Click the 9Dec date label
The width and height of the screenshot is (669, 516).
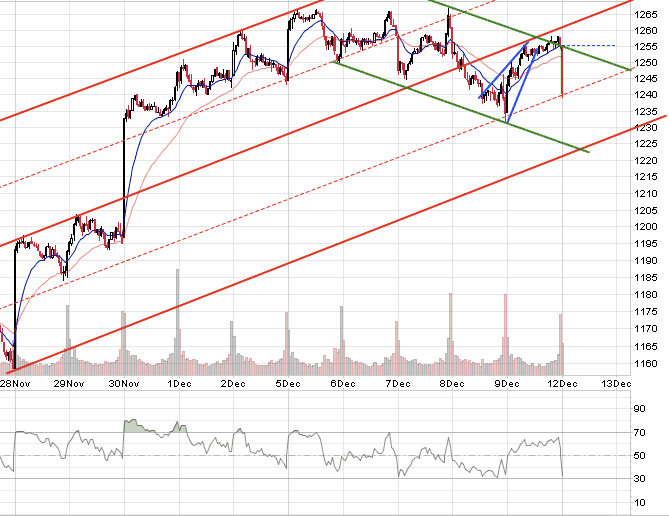506,383
